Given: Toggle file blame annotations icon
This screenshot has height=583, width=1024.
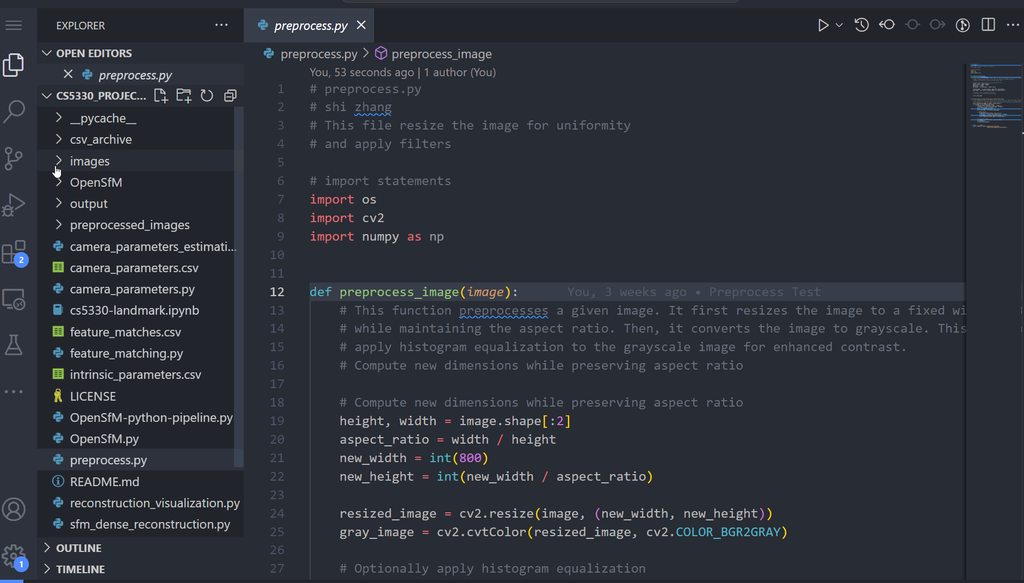Looking at the screenshot, I should click(963, 25).
